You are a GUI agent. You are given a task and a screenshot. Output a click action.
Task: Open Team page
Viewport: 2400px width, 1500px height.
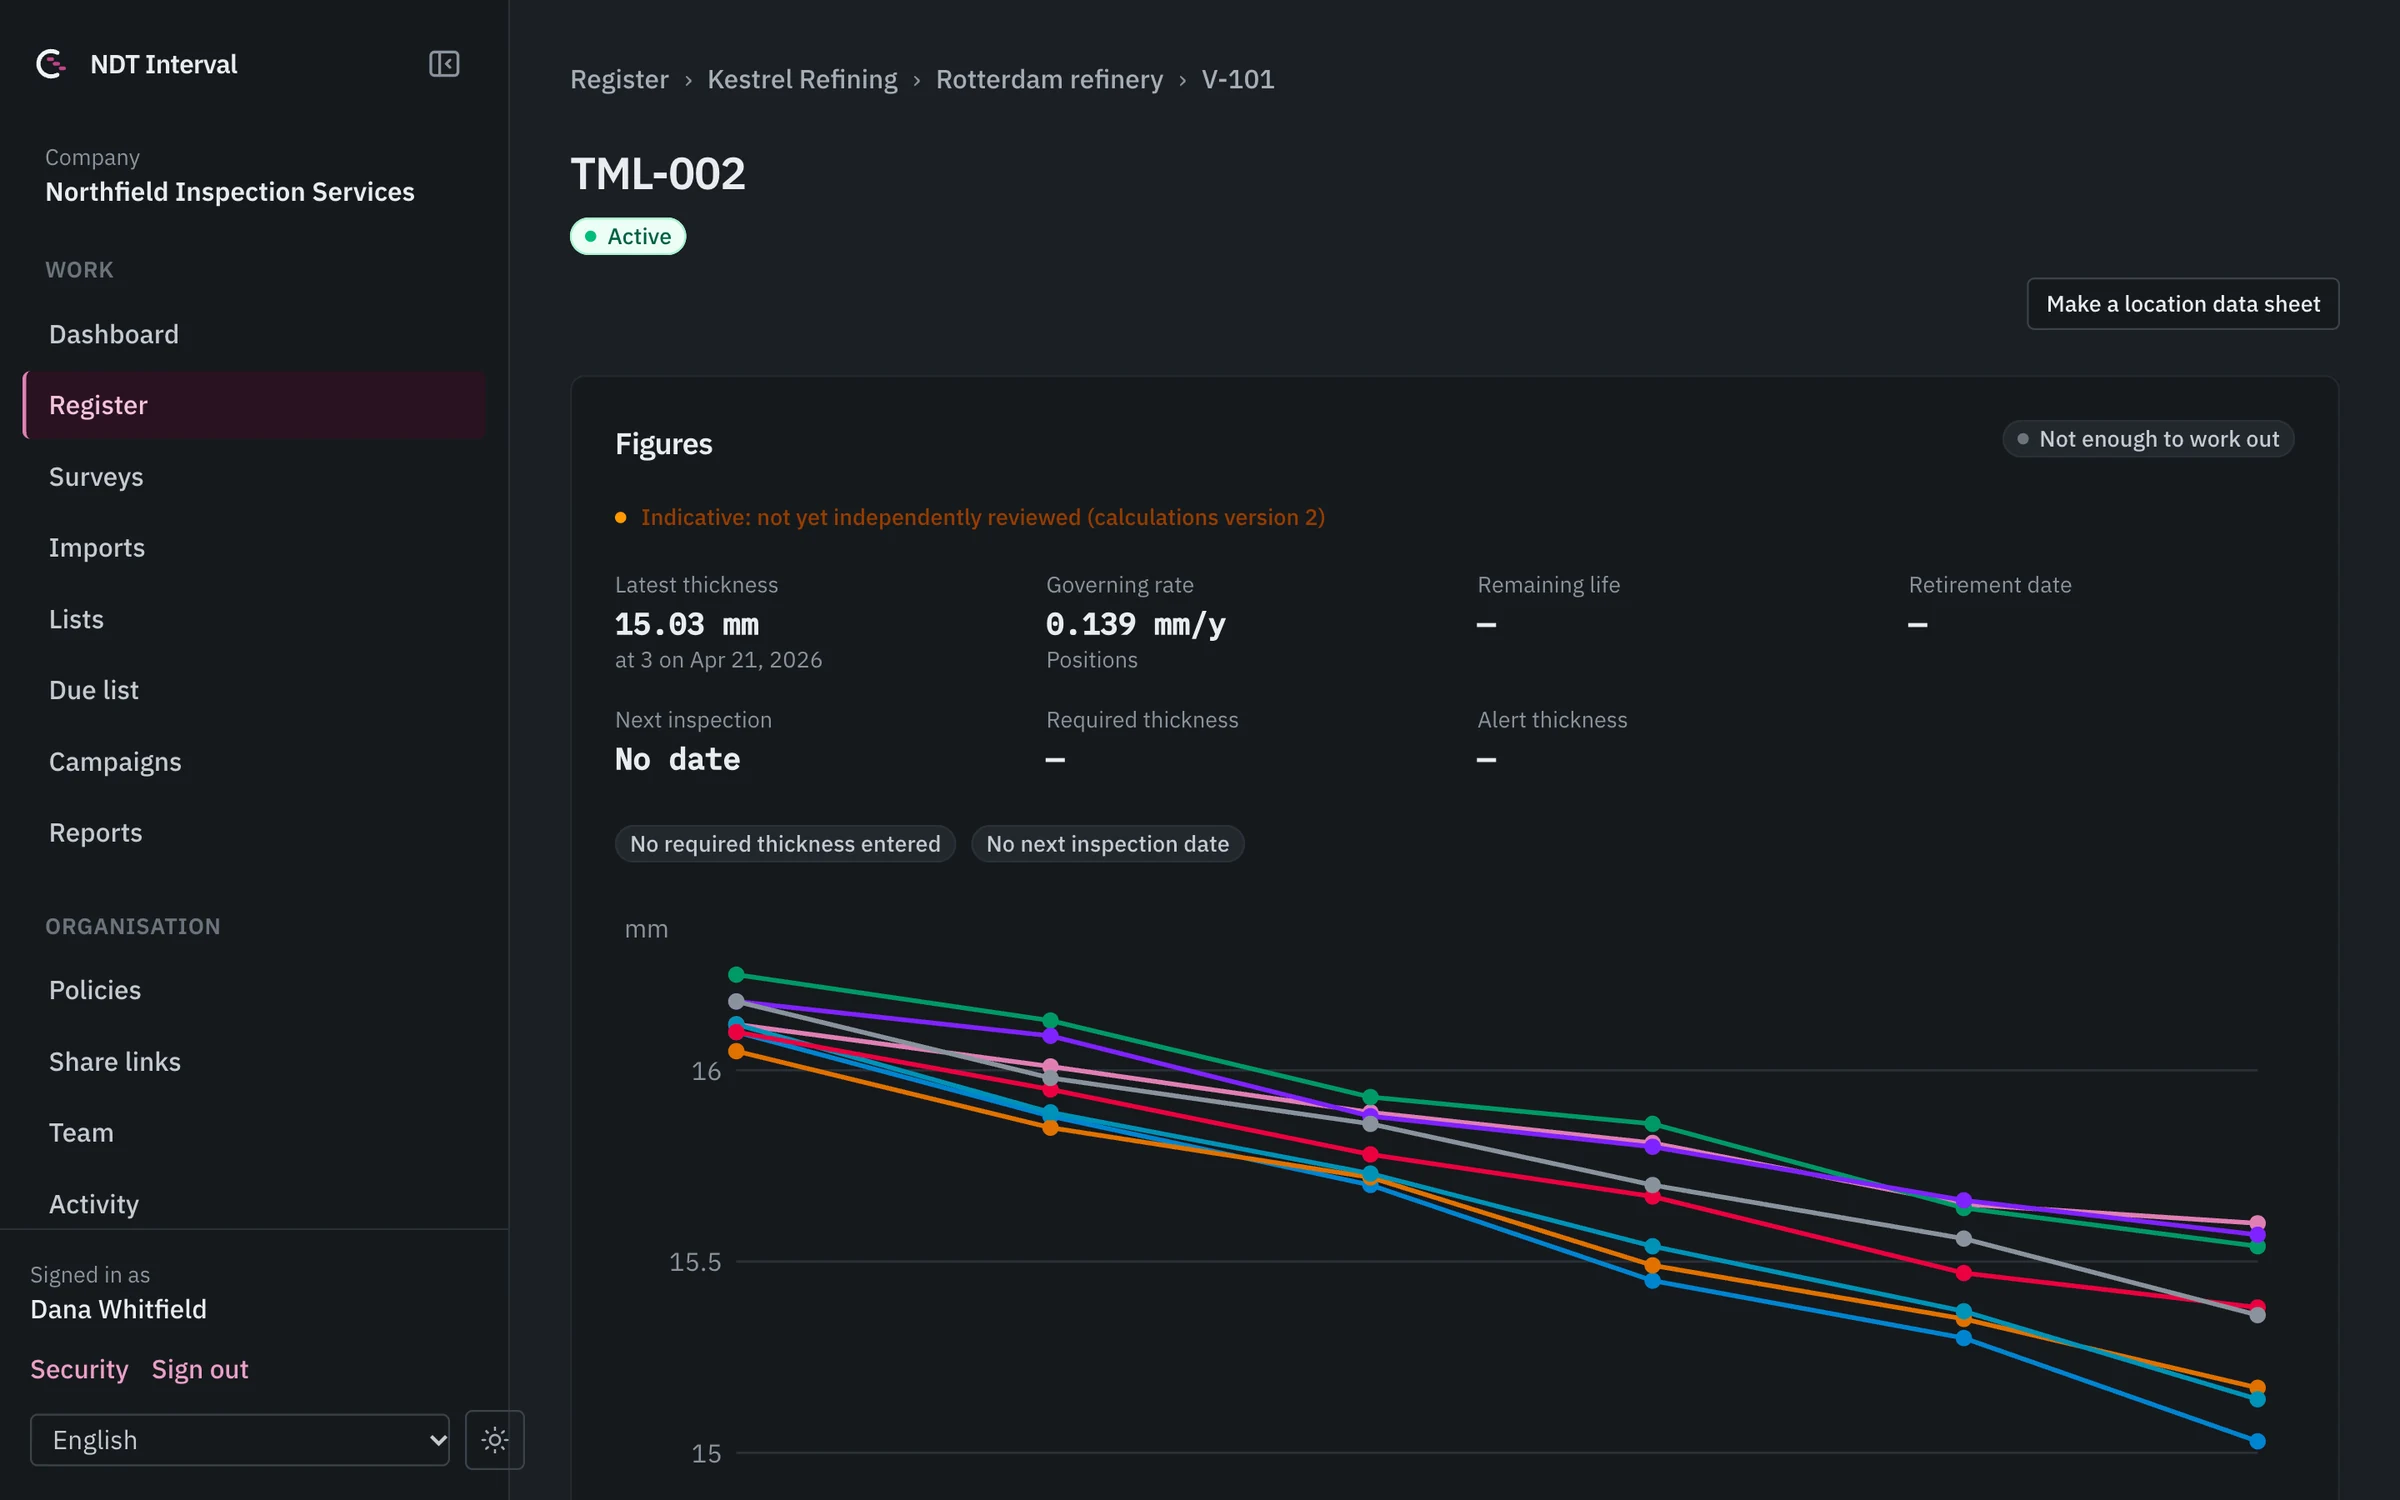(x=254, y=1133)
